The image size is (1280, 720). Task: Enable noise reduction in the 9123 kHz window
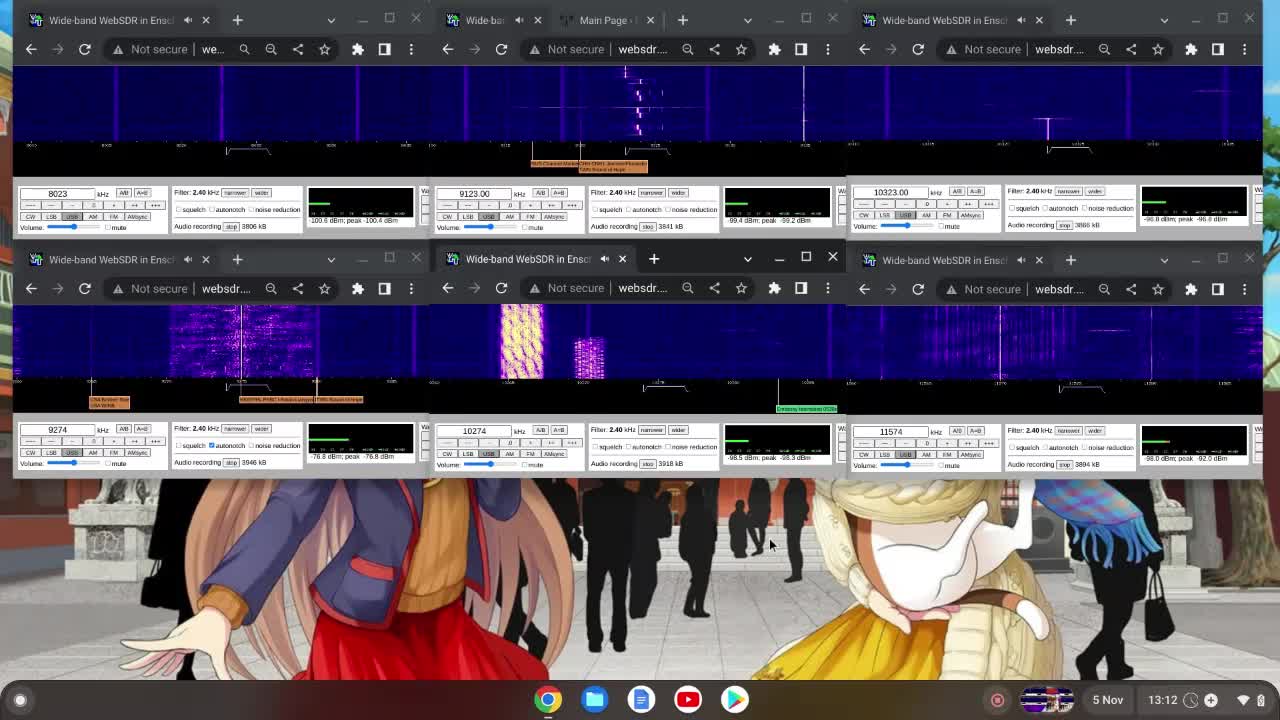669,210
